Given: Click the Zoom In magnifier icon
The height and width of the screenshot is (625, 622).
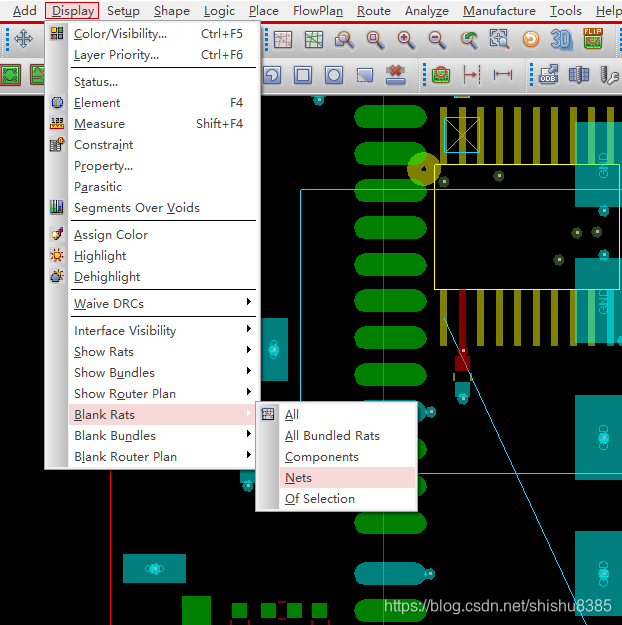Looking at the screenshot, I should [406, 40].
